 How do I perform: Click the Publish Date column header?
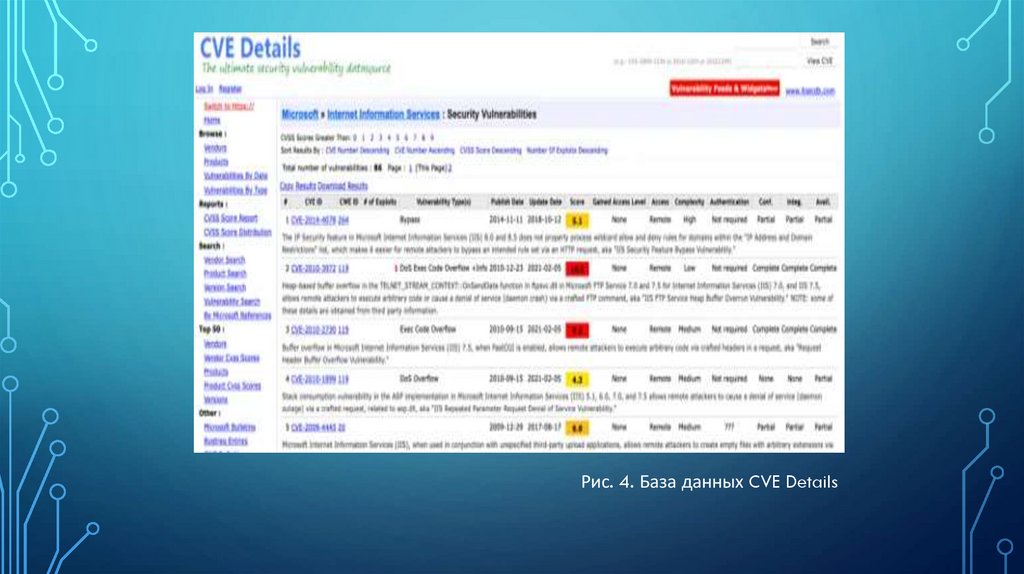[x=507, y=202]
